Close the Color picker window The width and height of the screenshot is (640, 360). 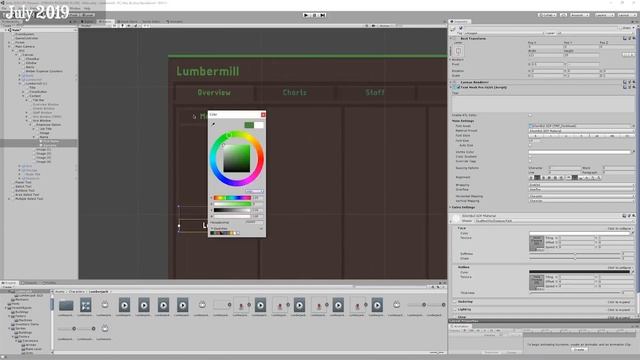263,115
